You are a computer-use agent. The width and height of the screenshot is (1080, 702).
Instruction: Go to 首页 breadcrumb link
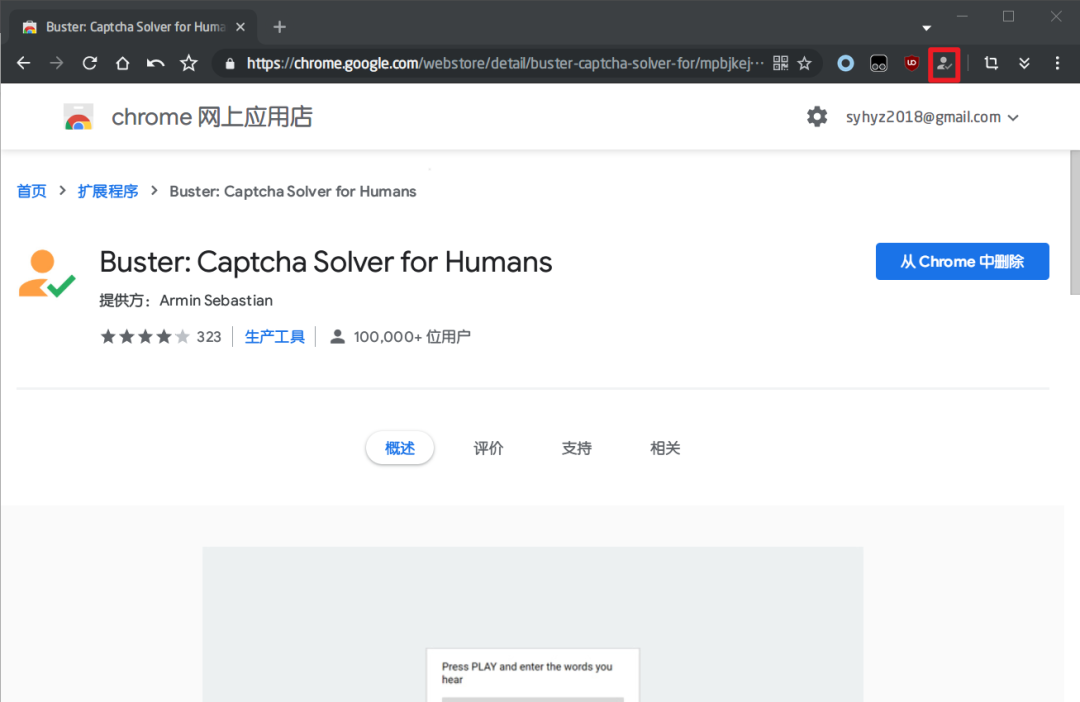[x=32, y=192]
